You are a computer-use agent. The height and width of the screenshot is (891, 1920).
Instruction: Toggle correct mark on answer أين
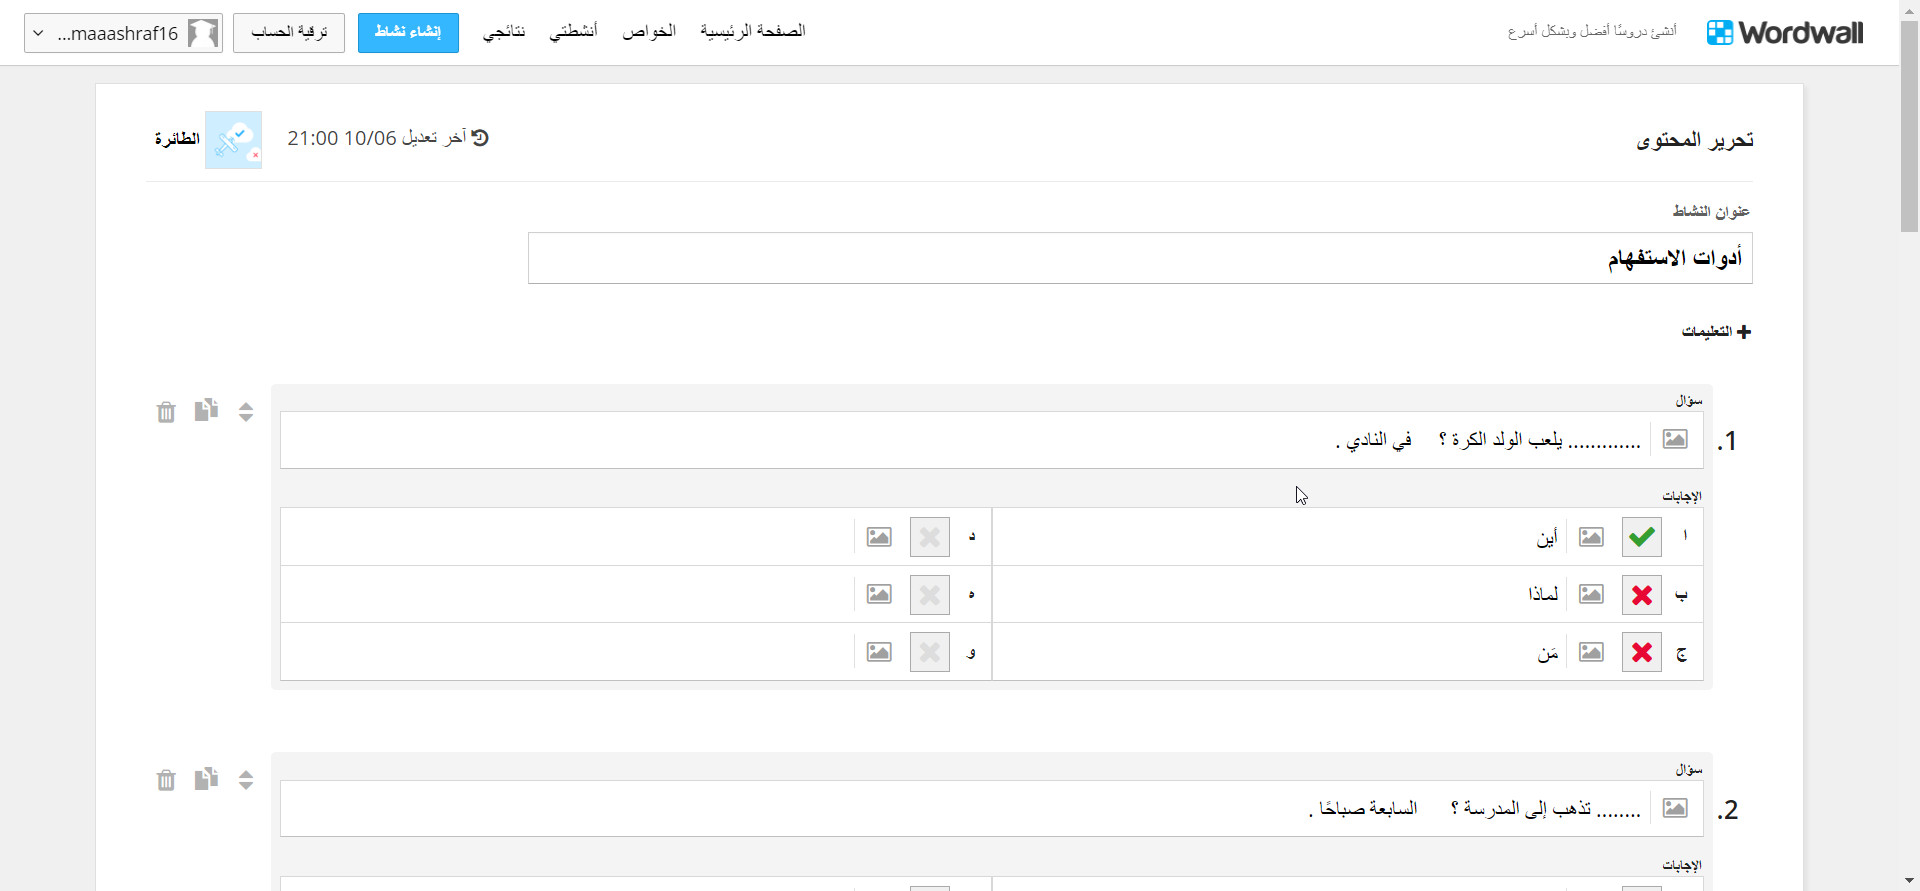tap(1641, 537)
